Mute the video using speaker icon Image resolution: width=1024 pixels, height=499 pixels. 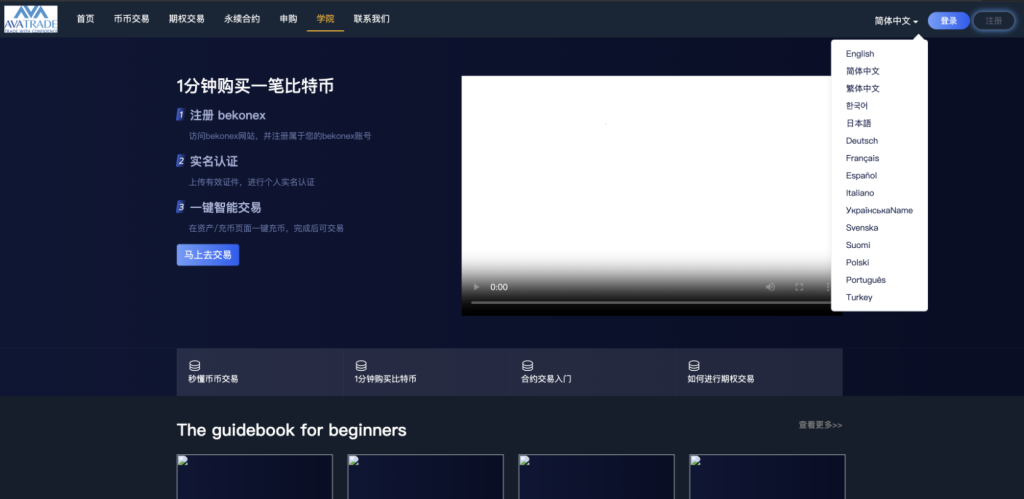click(771, 287)
